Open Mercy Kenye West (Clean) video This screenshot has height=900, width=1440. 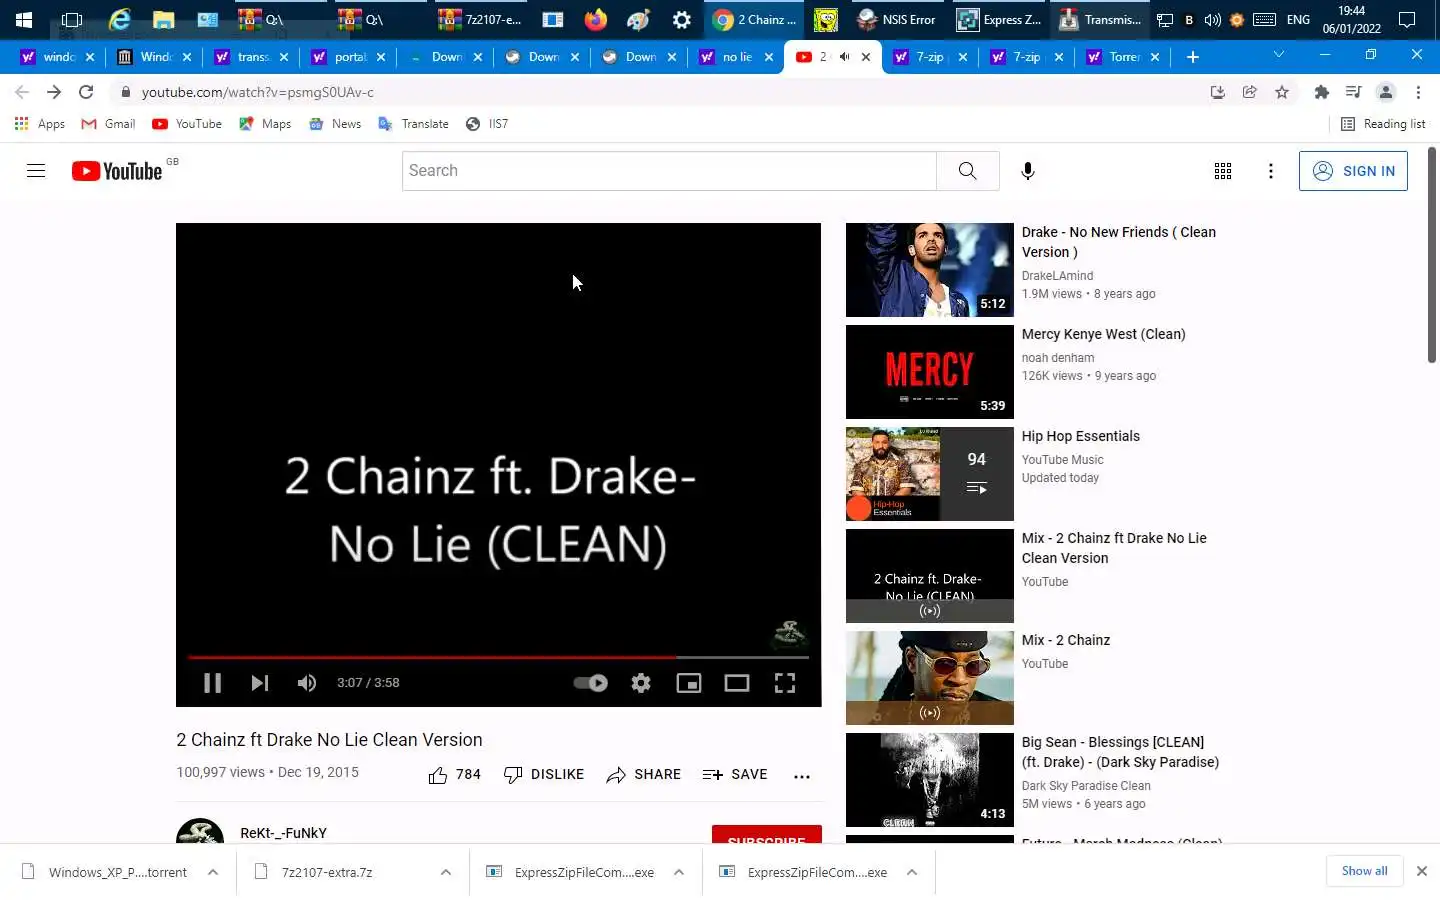(1103, 334)
